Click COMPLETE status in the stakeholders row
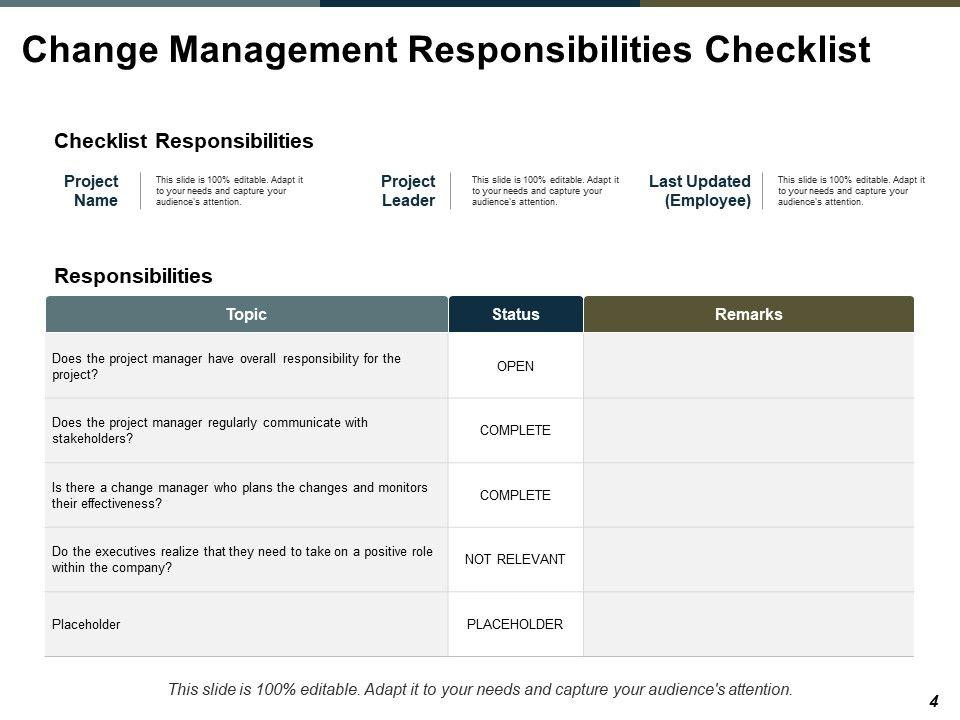 516,430
